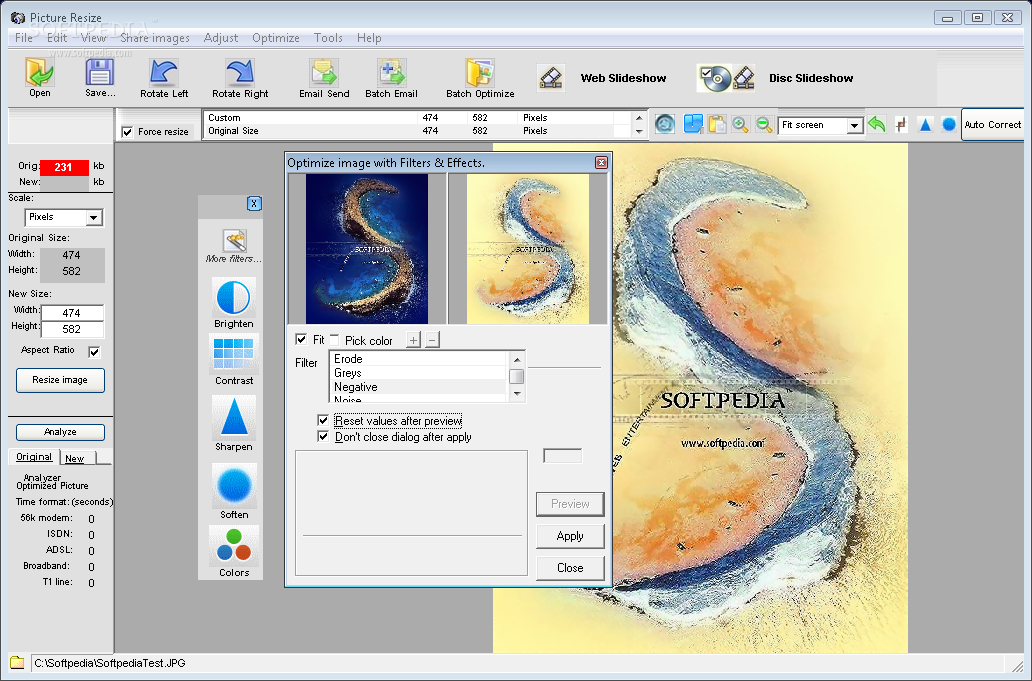Close the filter side panel with X
The height and width of the screenshot is (681, 1032).
click(254, 204)
